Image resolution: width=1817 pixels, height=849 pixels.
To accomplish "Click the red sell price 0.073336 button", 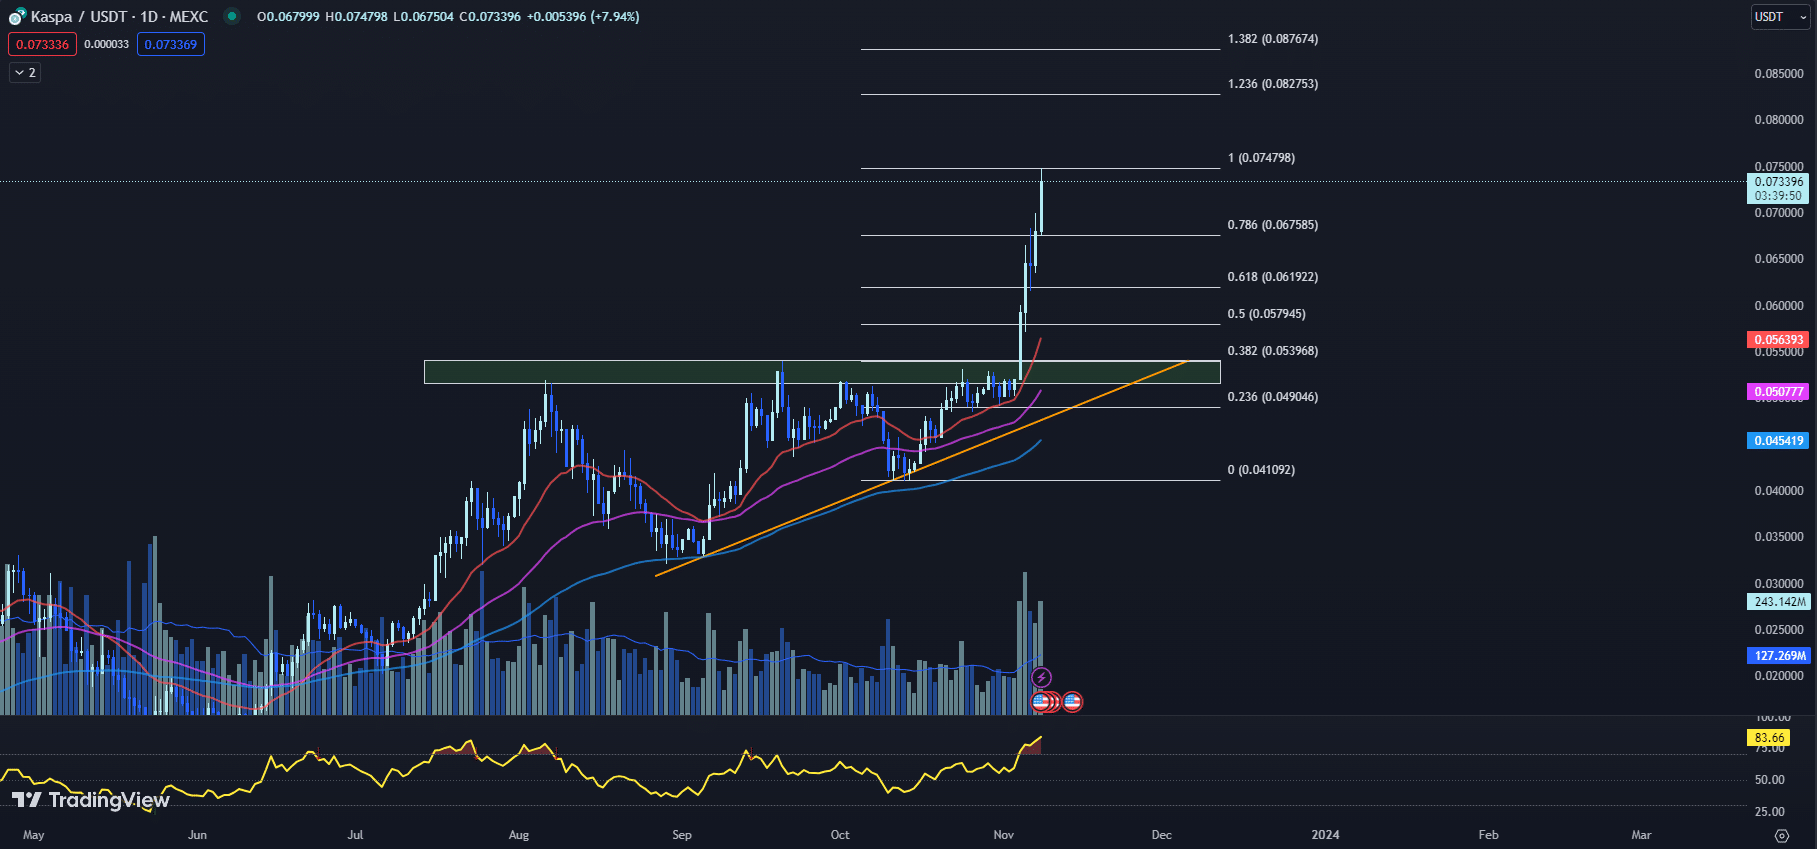I will (42, 44).
